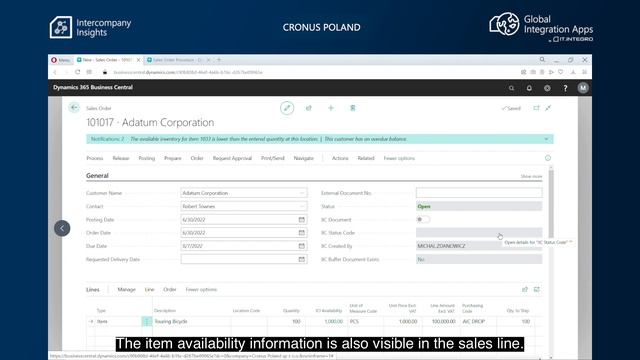Screen dimensions: 640x360
Task: Open the row options for Touring Bicycle
Action: pyautogui.click(x=147, y=321)
